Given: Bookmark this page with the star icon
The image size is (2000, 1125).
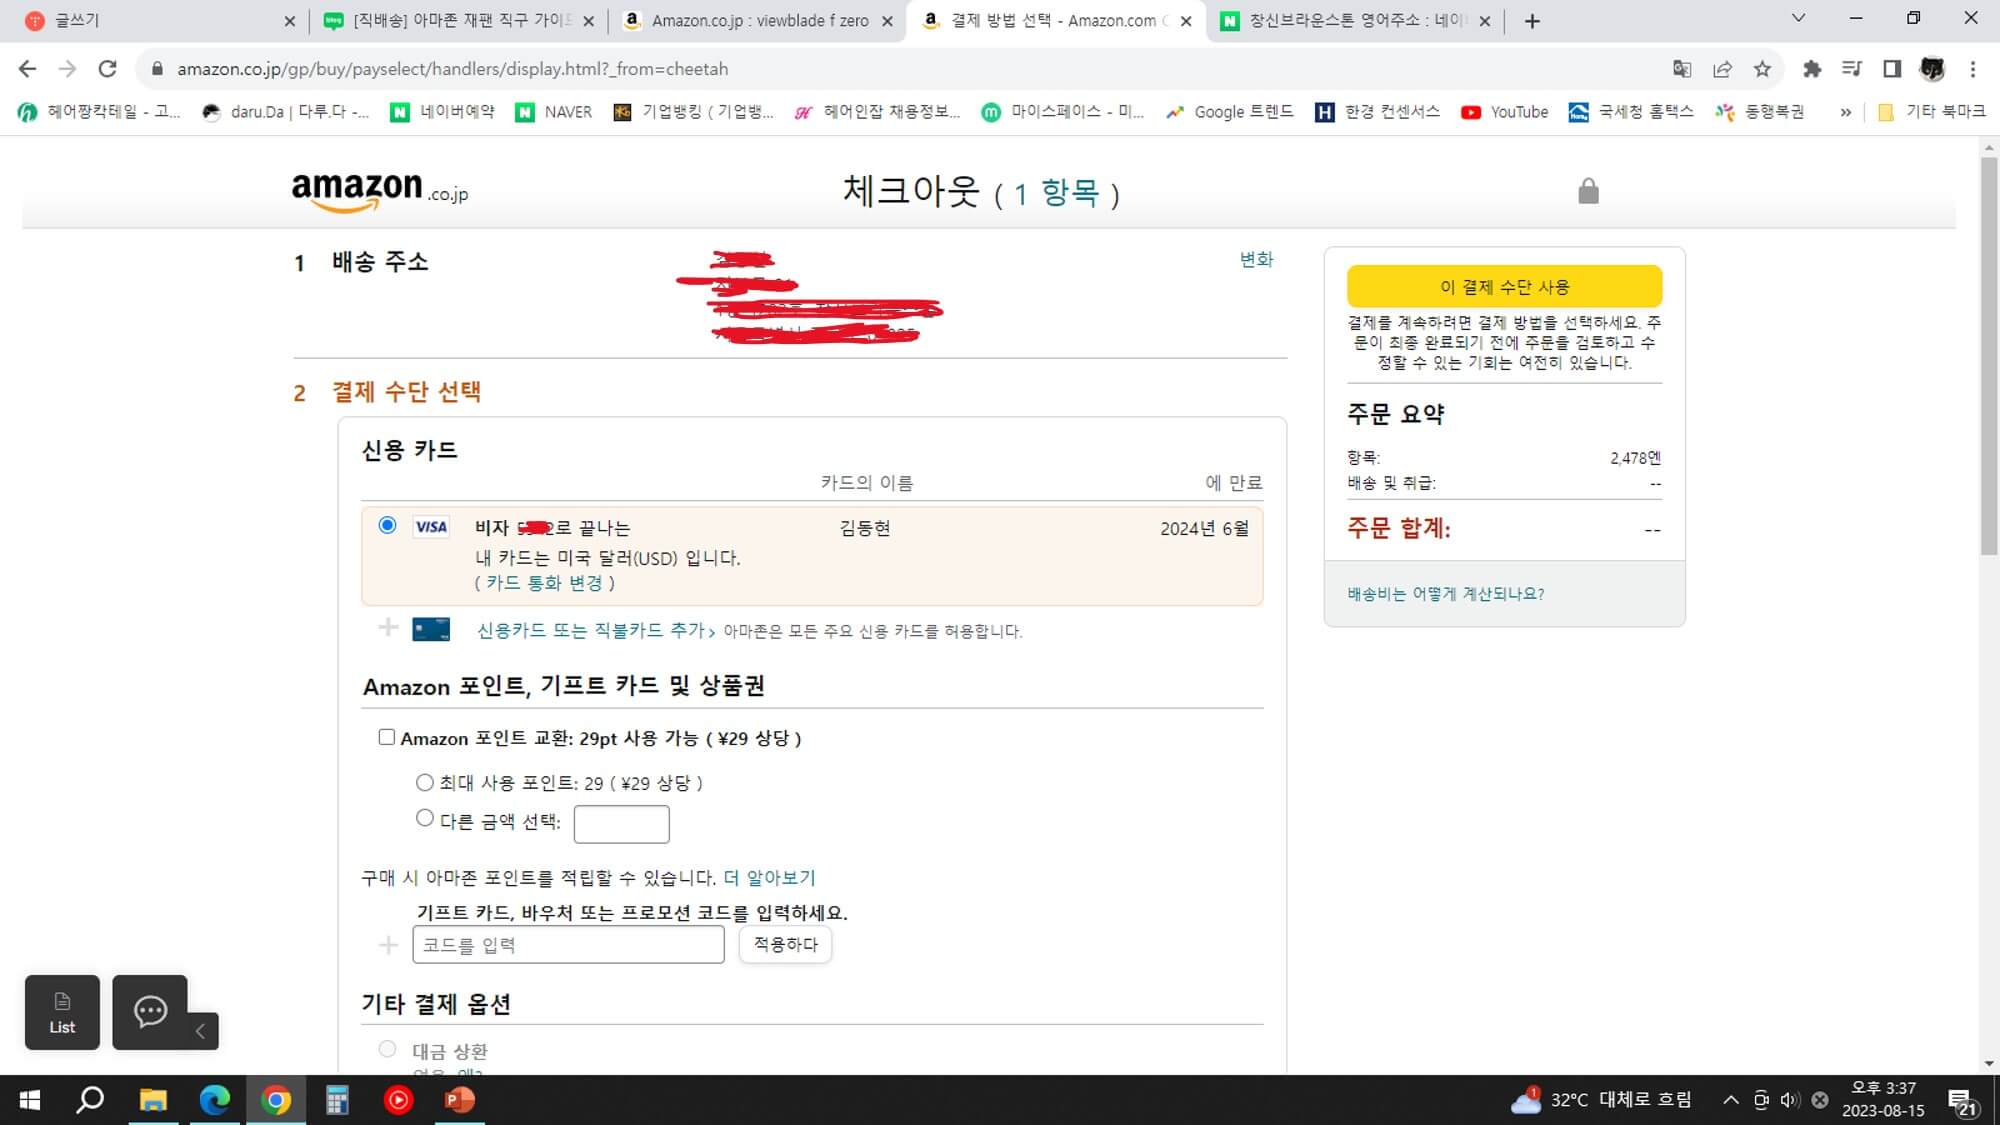Looking at the screenshot, I should click(1762, 69).
